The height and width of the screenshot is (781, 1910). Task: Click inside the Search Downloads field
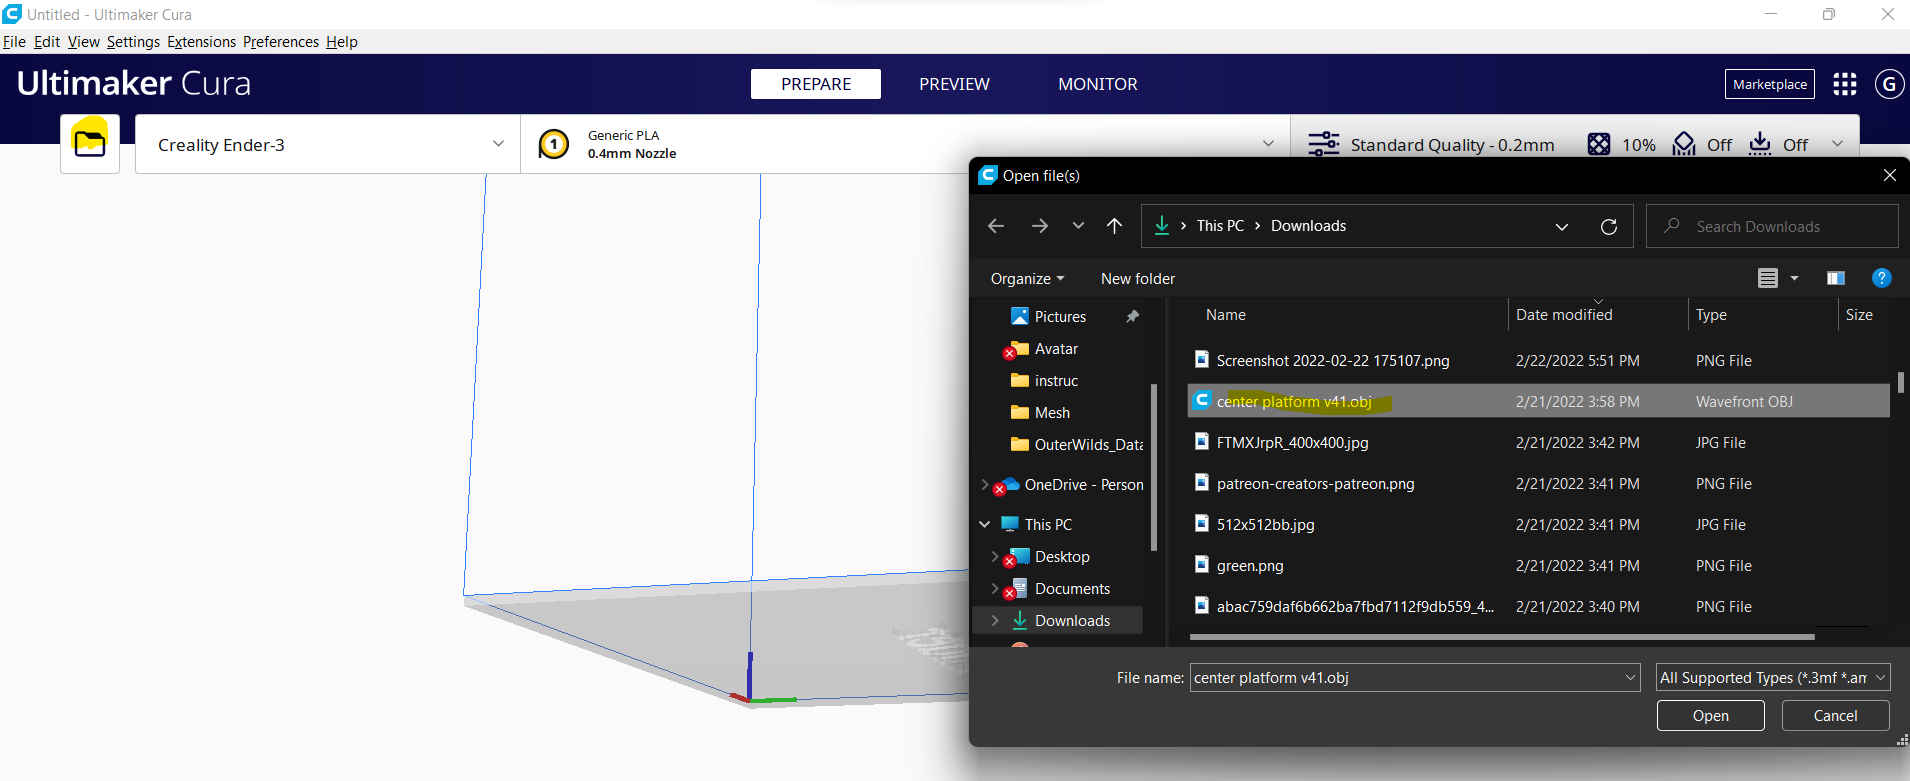pos(1772,226)
